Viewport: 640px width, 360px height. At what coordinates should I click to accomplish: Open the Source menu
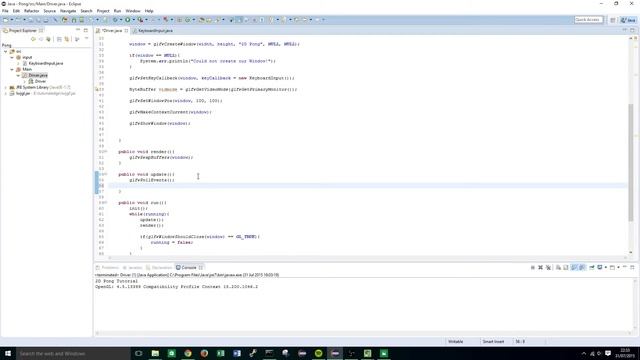[49, 11]
